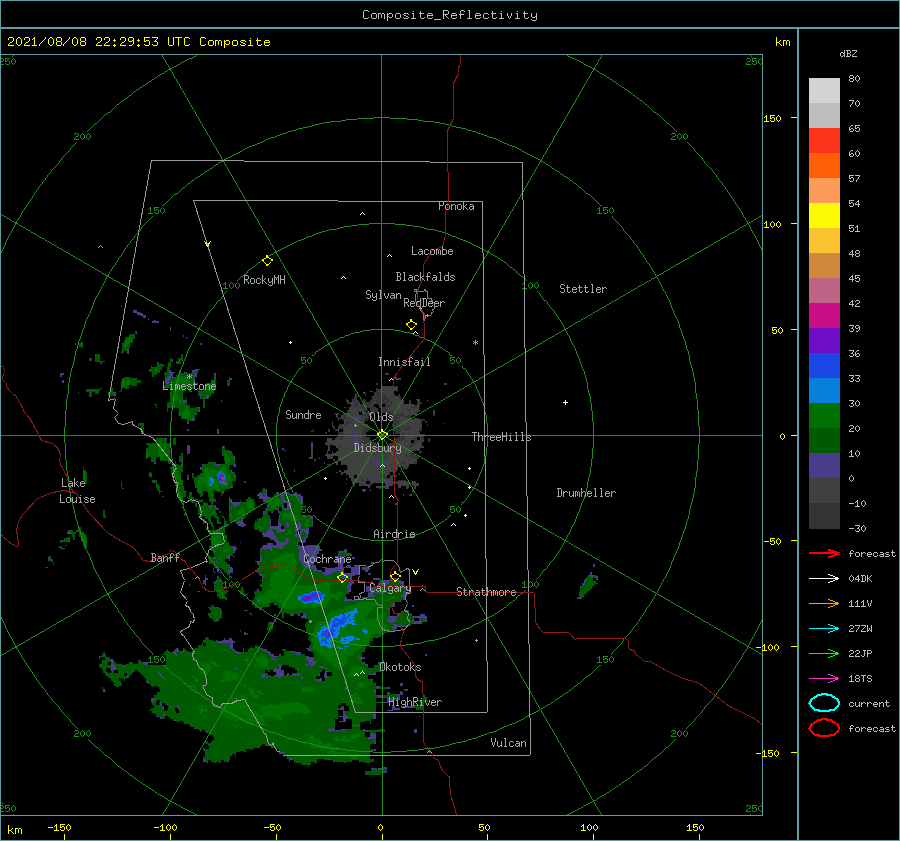Image resolution: width=900 pixels, height=841 pixels.
Task: Click the Drumheller city label
Action: (x=586, y=493)
